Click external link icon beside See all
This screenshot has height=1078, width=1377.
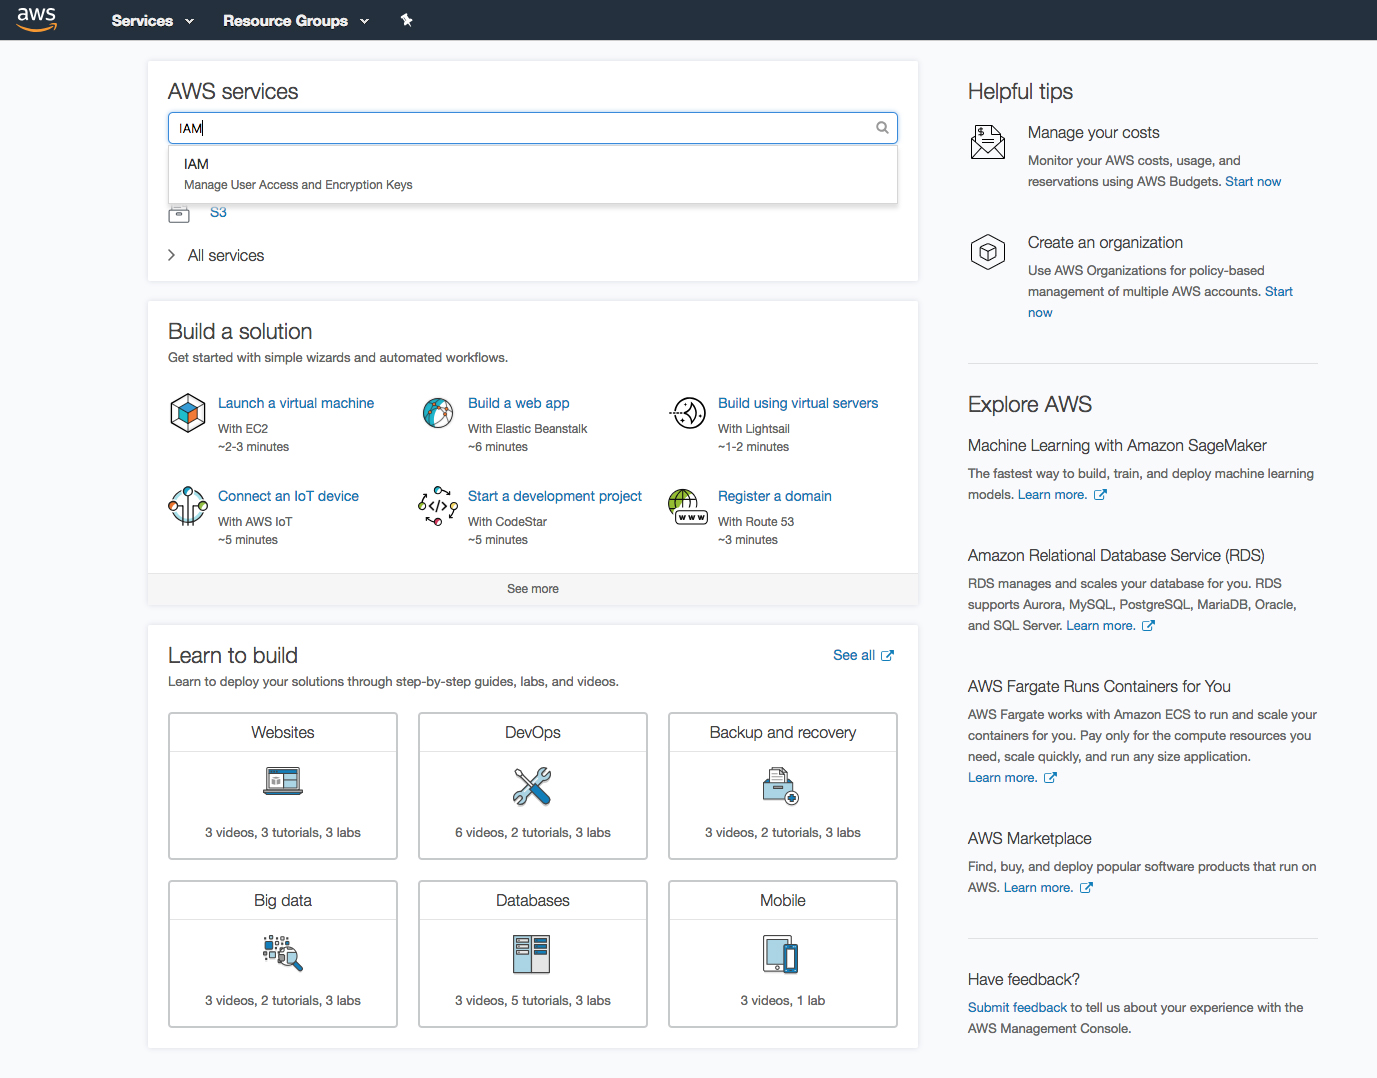[887, 655]
